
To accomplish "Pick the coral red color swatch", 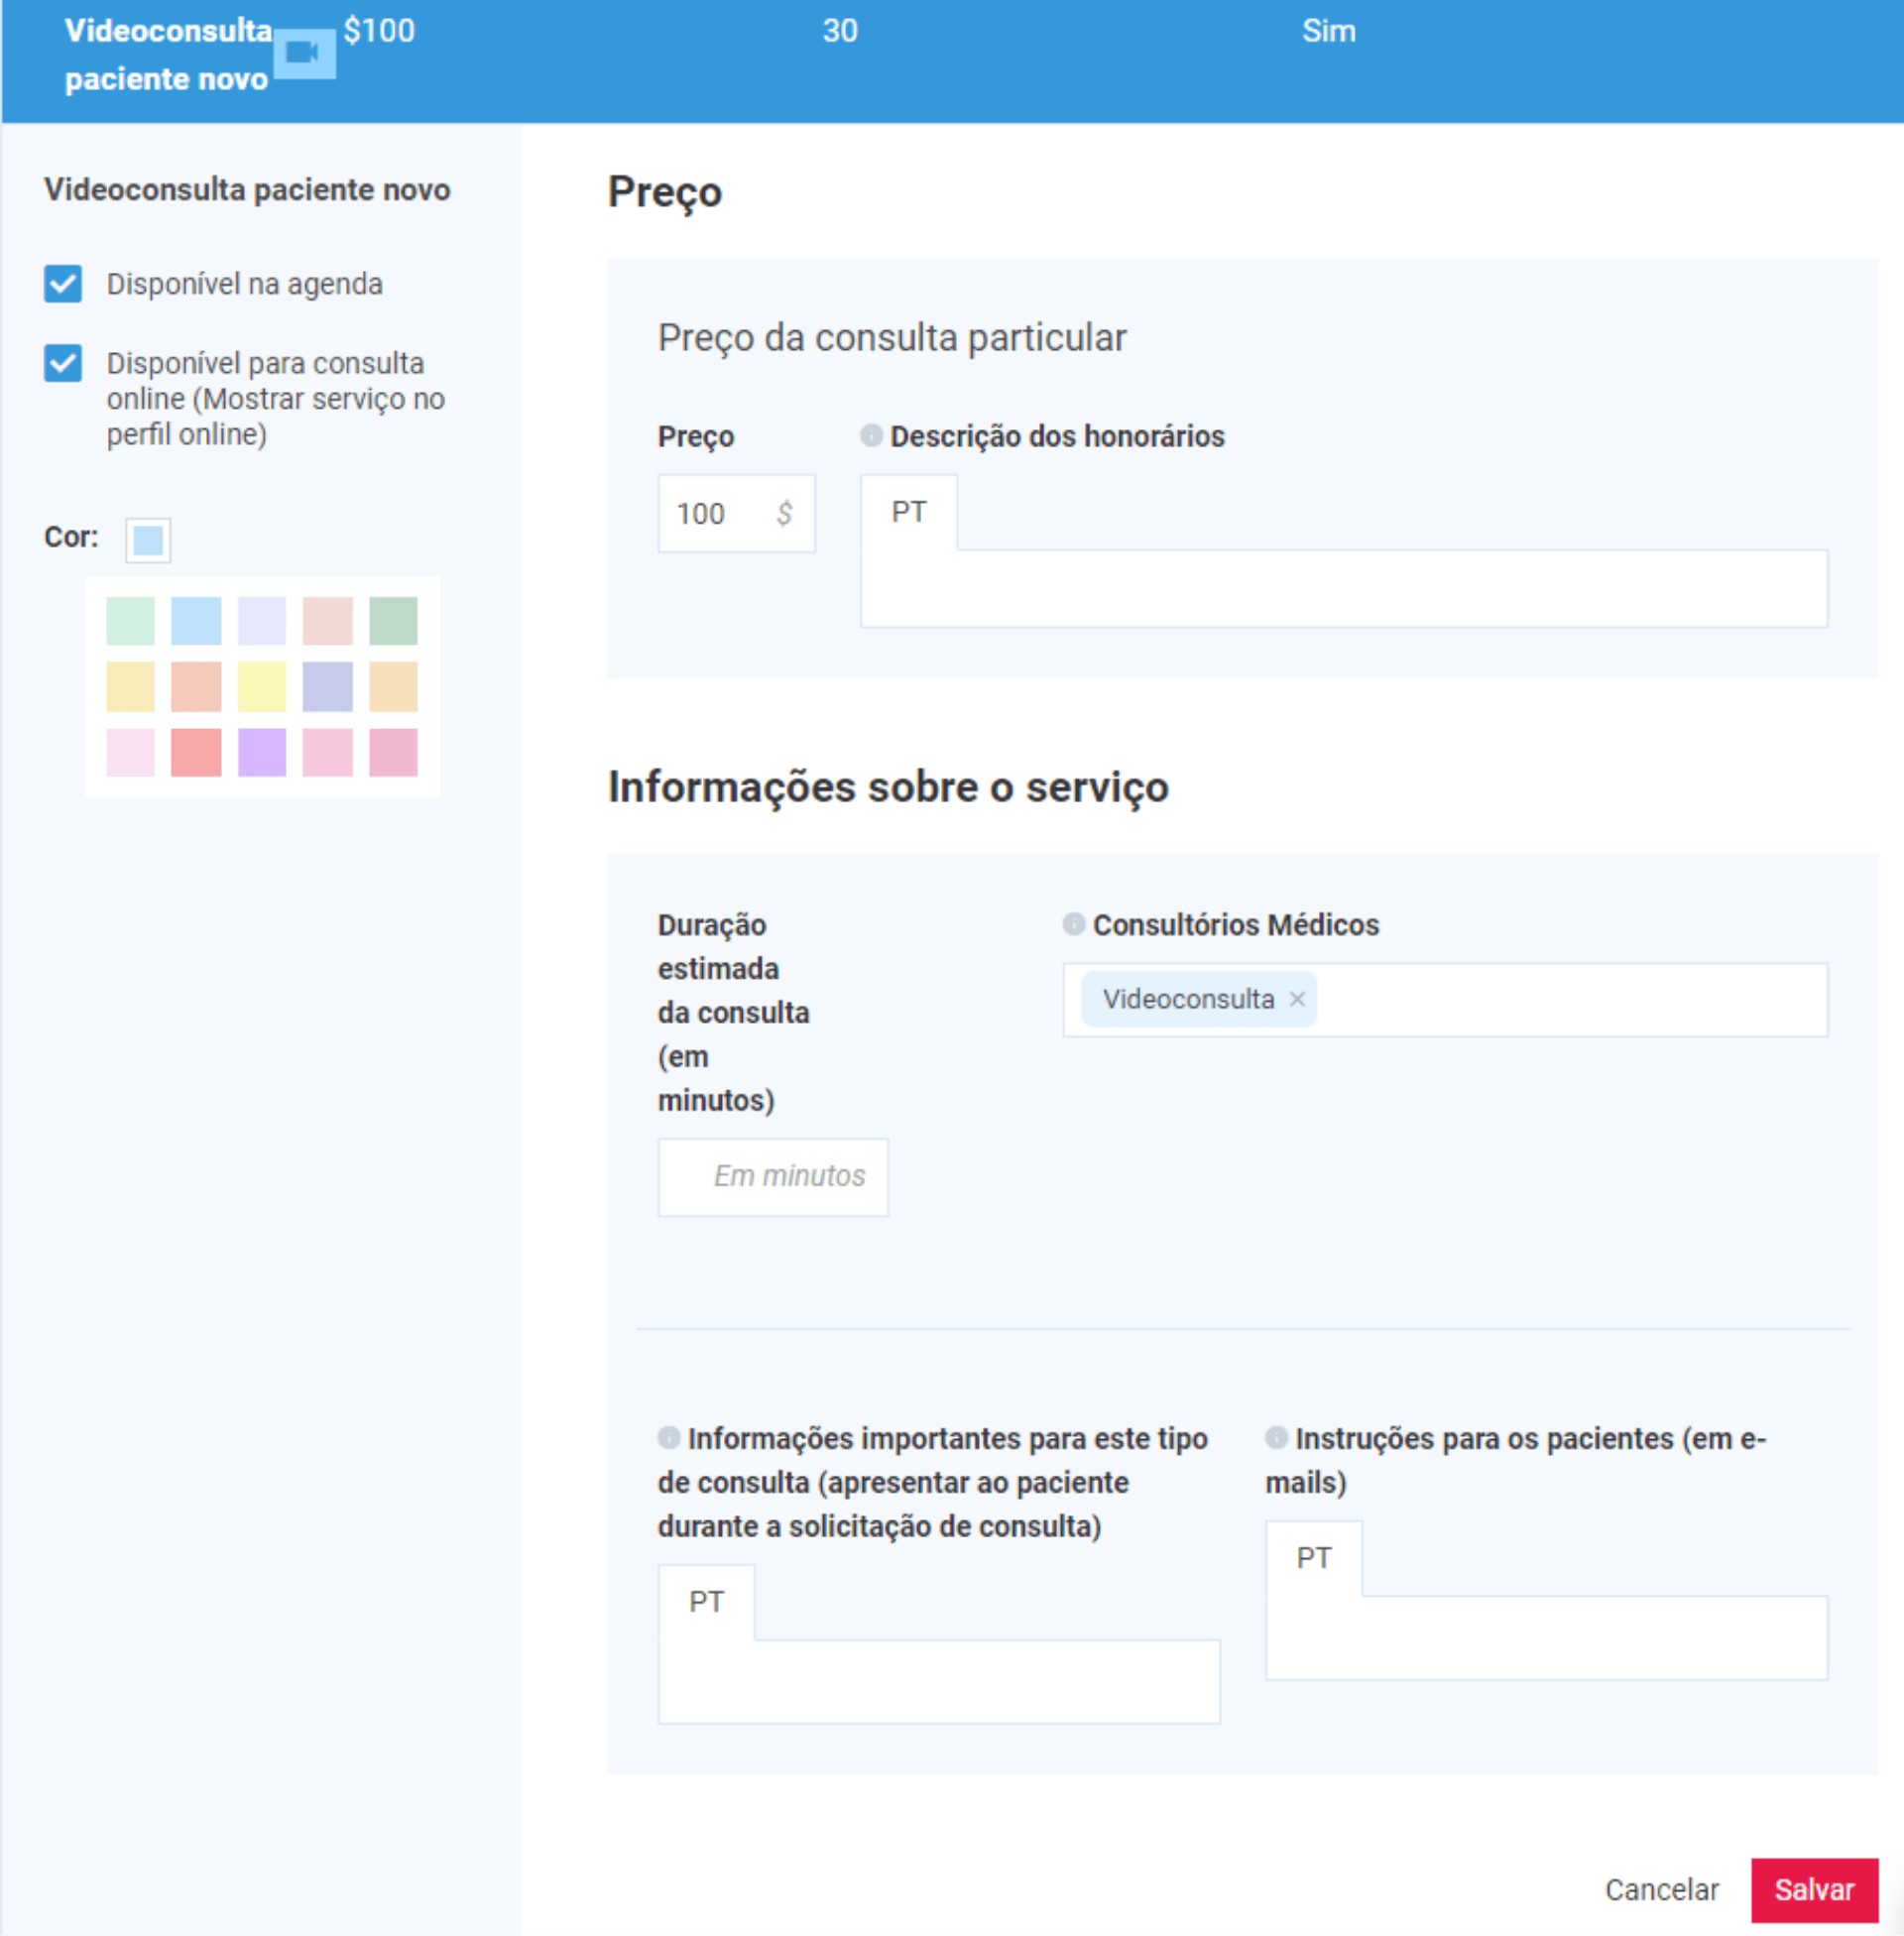I will [196, 752].
